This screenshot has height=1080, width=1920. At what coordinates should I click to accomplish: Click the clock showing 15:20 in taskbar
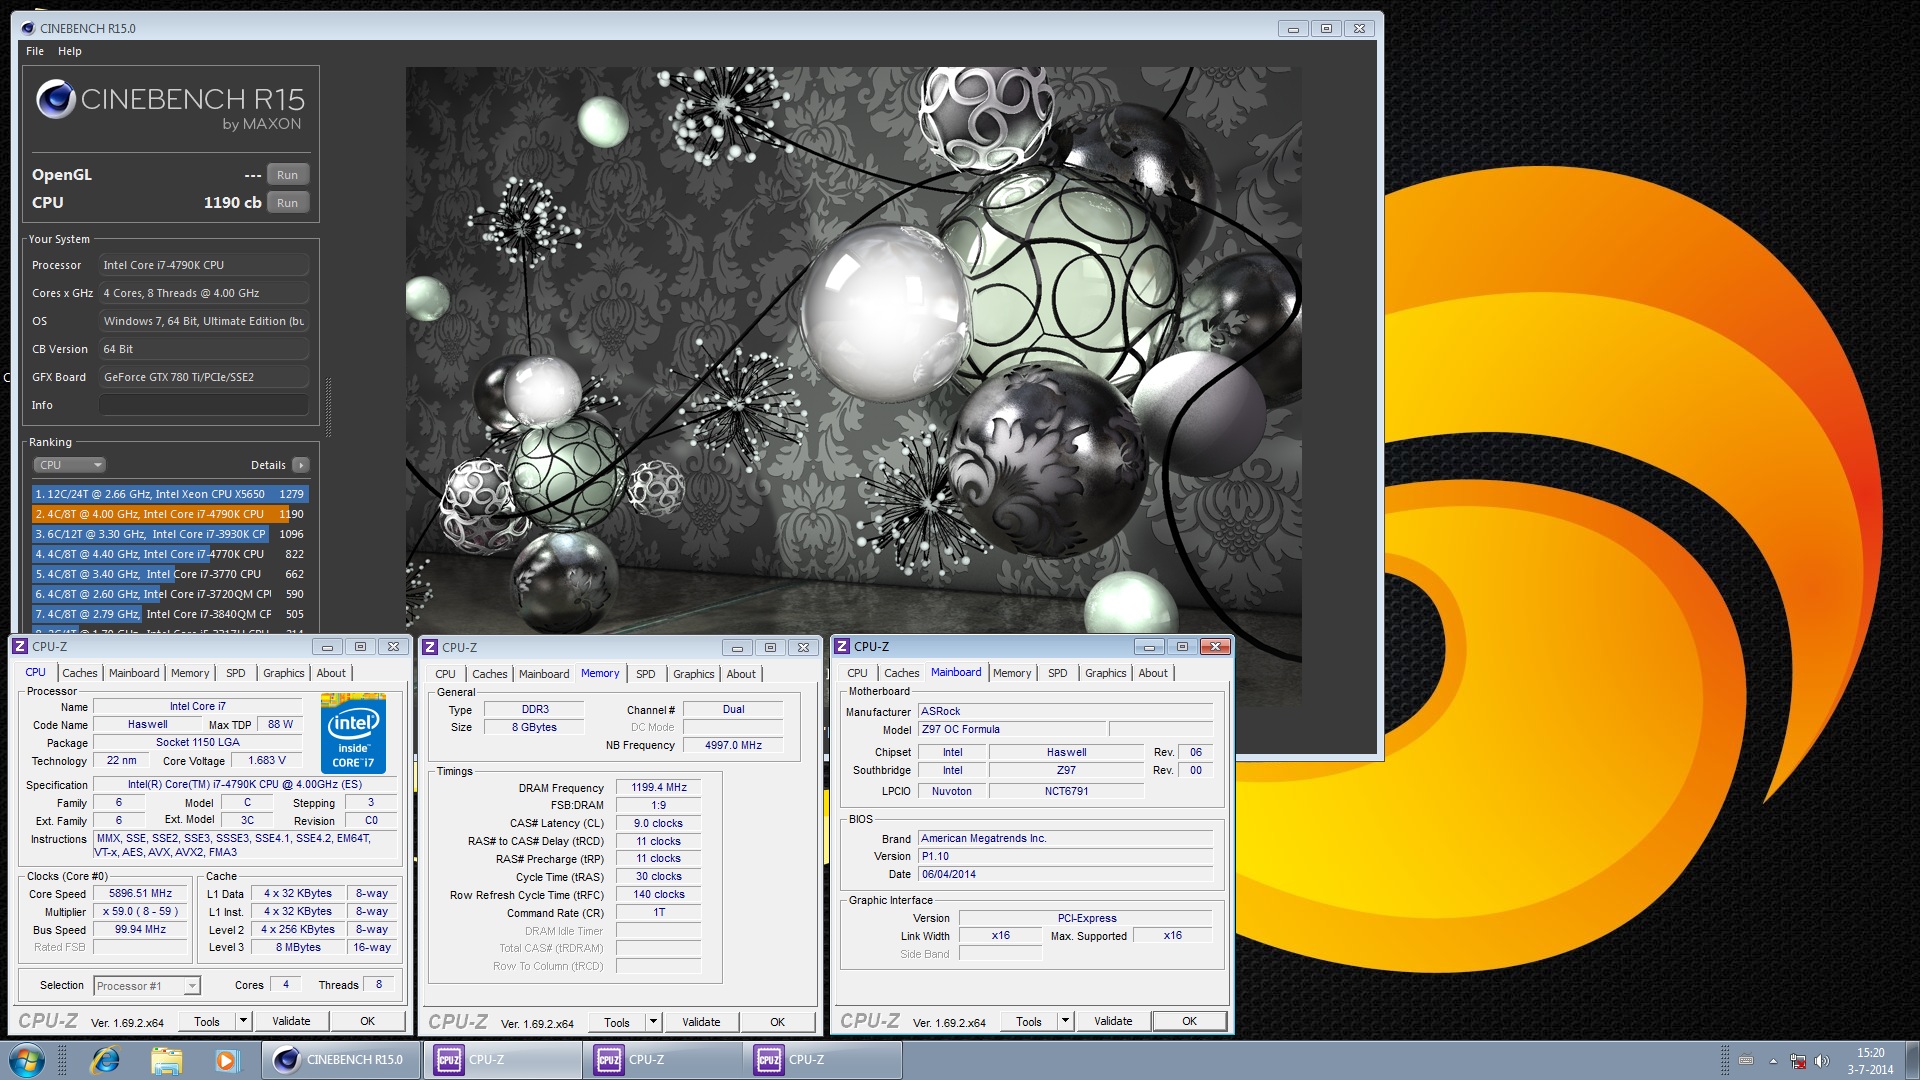[x=1870, y=1053]
